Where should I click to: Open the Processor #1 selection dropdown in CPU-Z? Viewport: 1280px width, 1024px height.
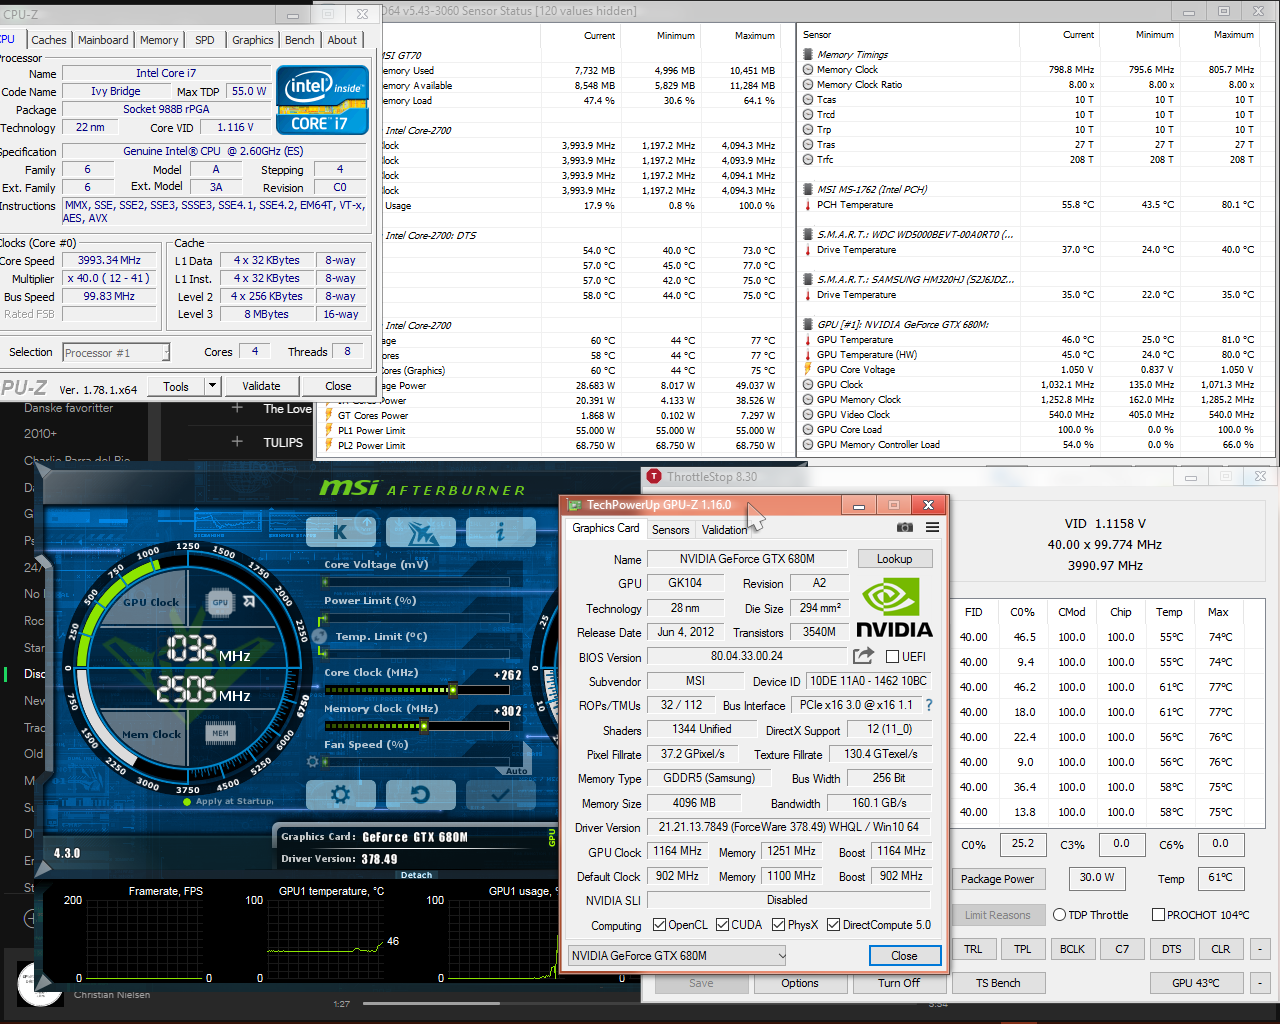click(116, 352)
